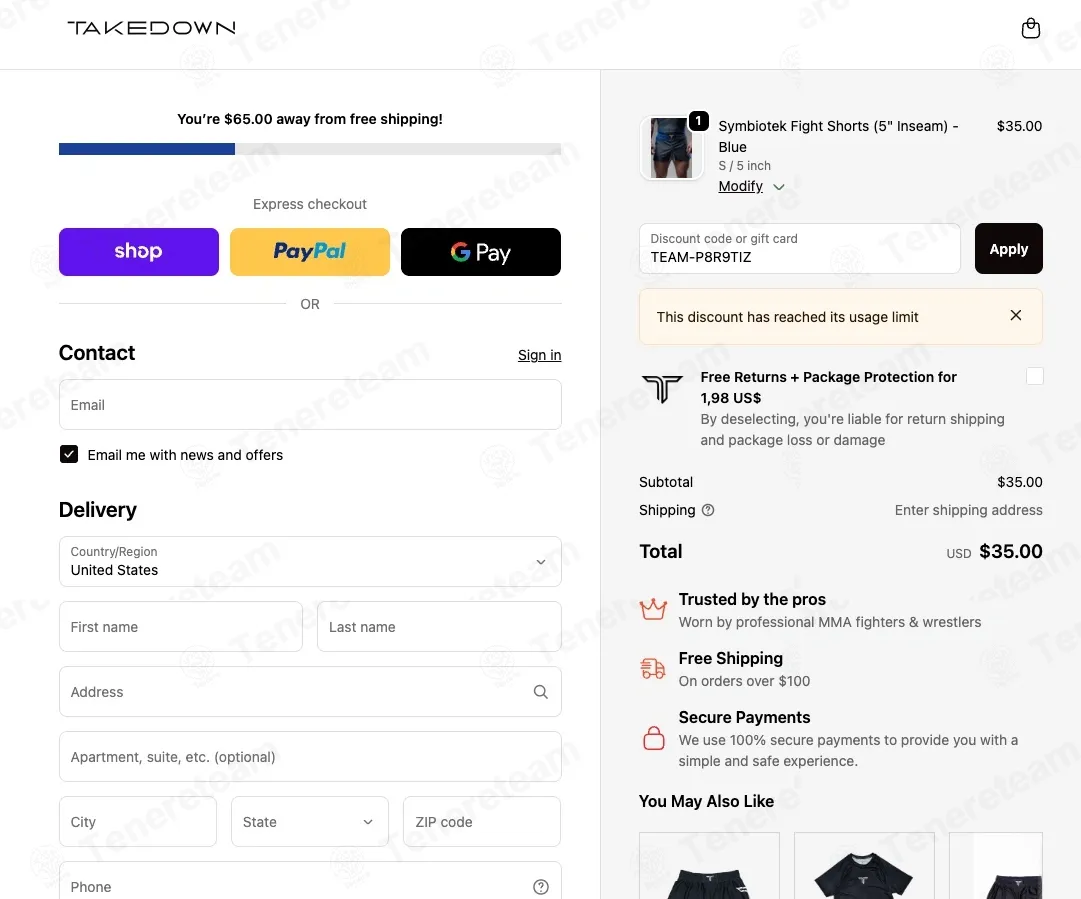Open the shopping bag cart icon
Viewport: 1081px width, 899px height.
[1031, 28]
